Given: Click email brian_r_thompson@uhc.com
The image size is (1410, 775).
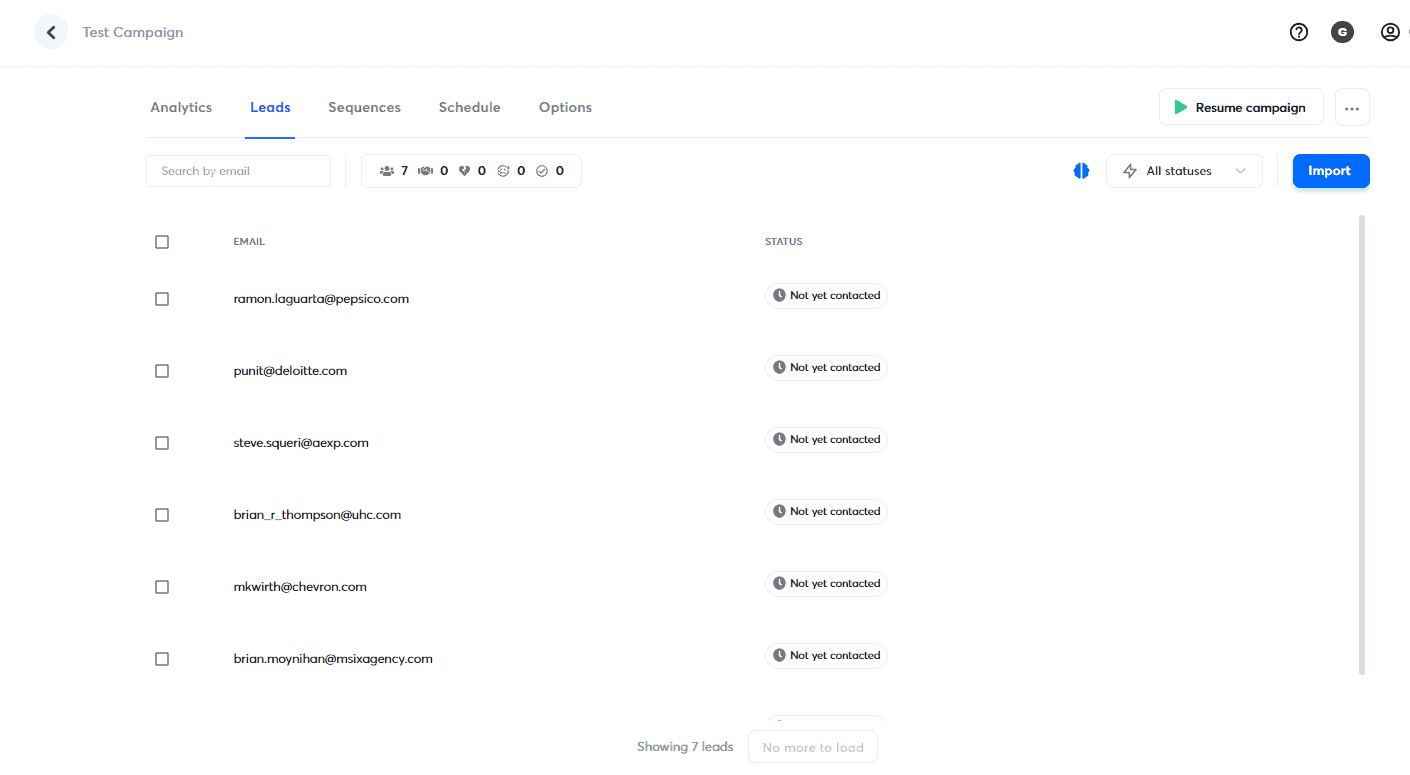Looking at the screenshot, I should [x=317, y=515].
